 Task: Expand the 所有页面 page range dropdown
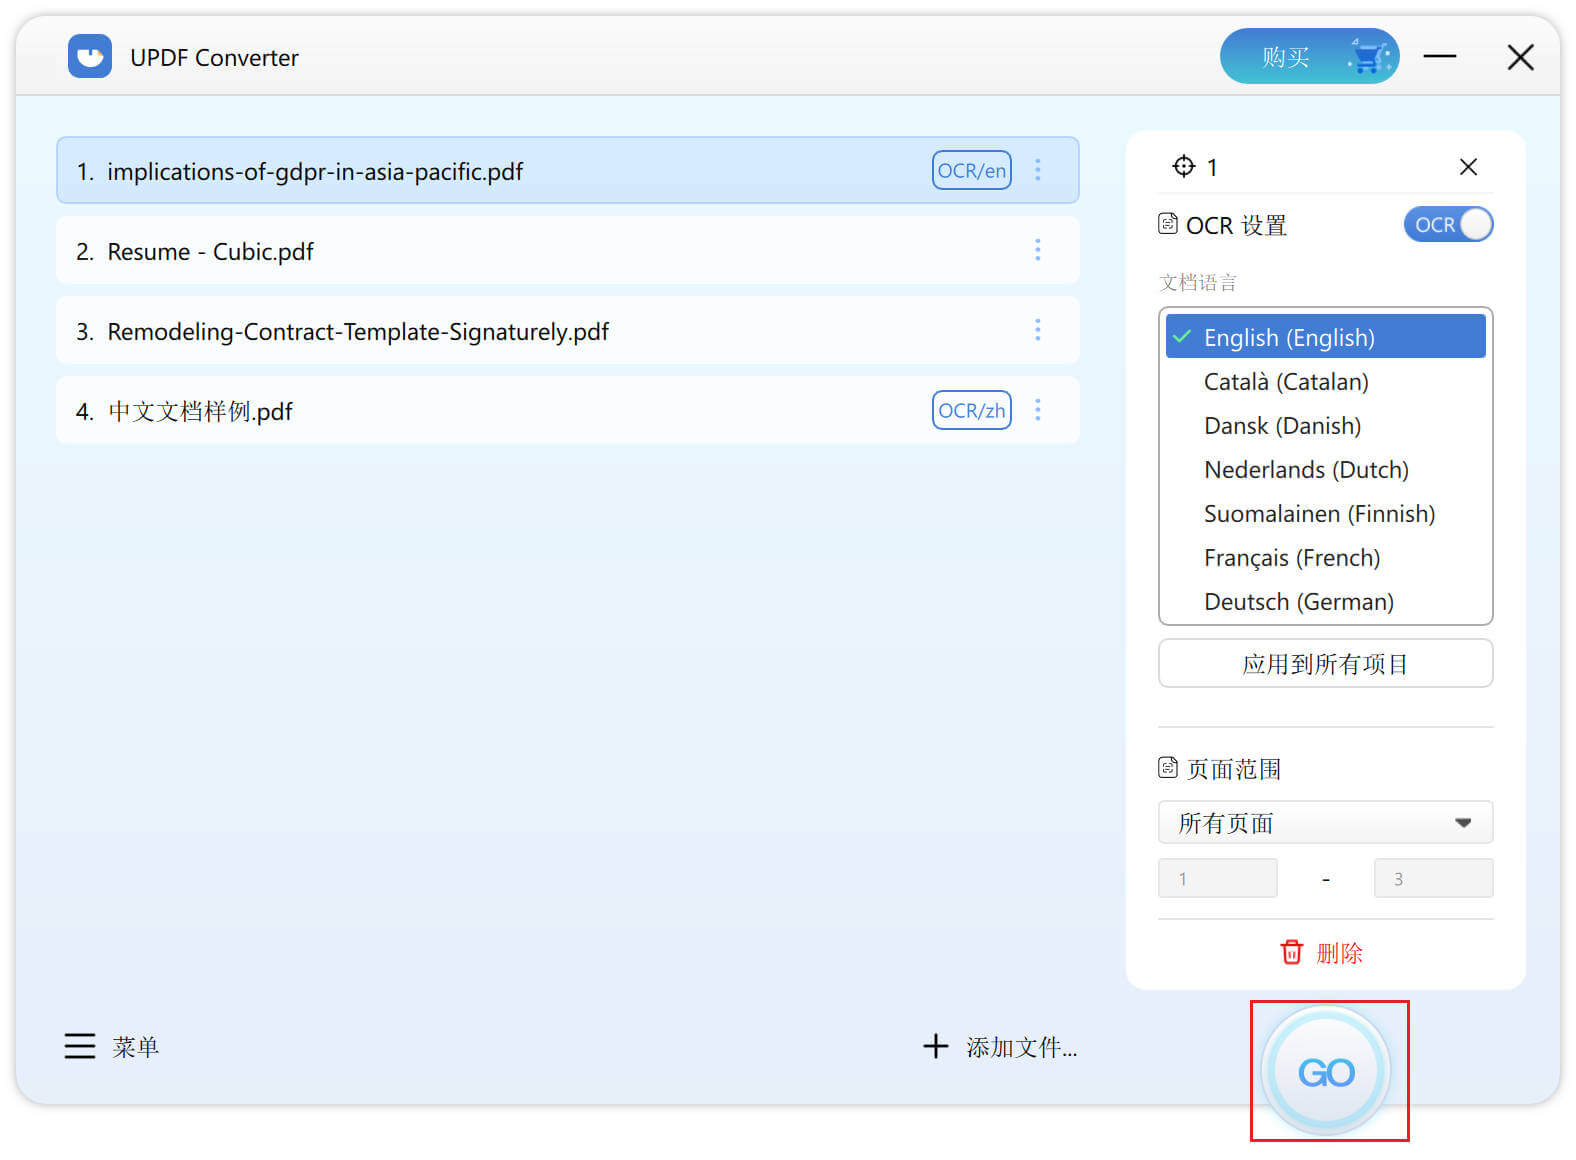(x=1325, y=822)
